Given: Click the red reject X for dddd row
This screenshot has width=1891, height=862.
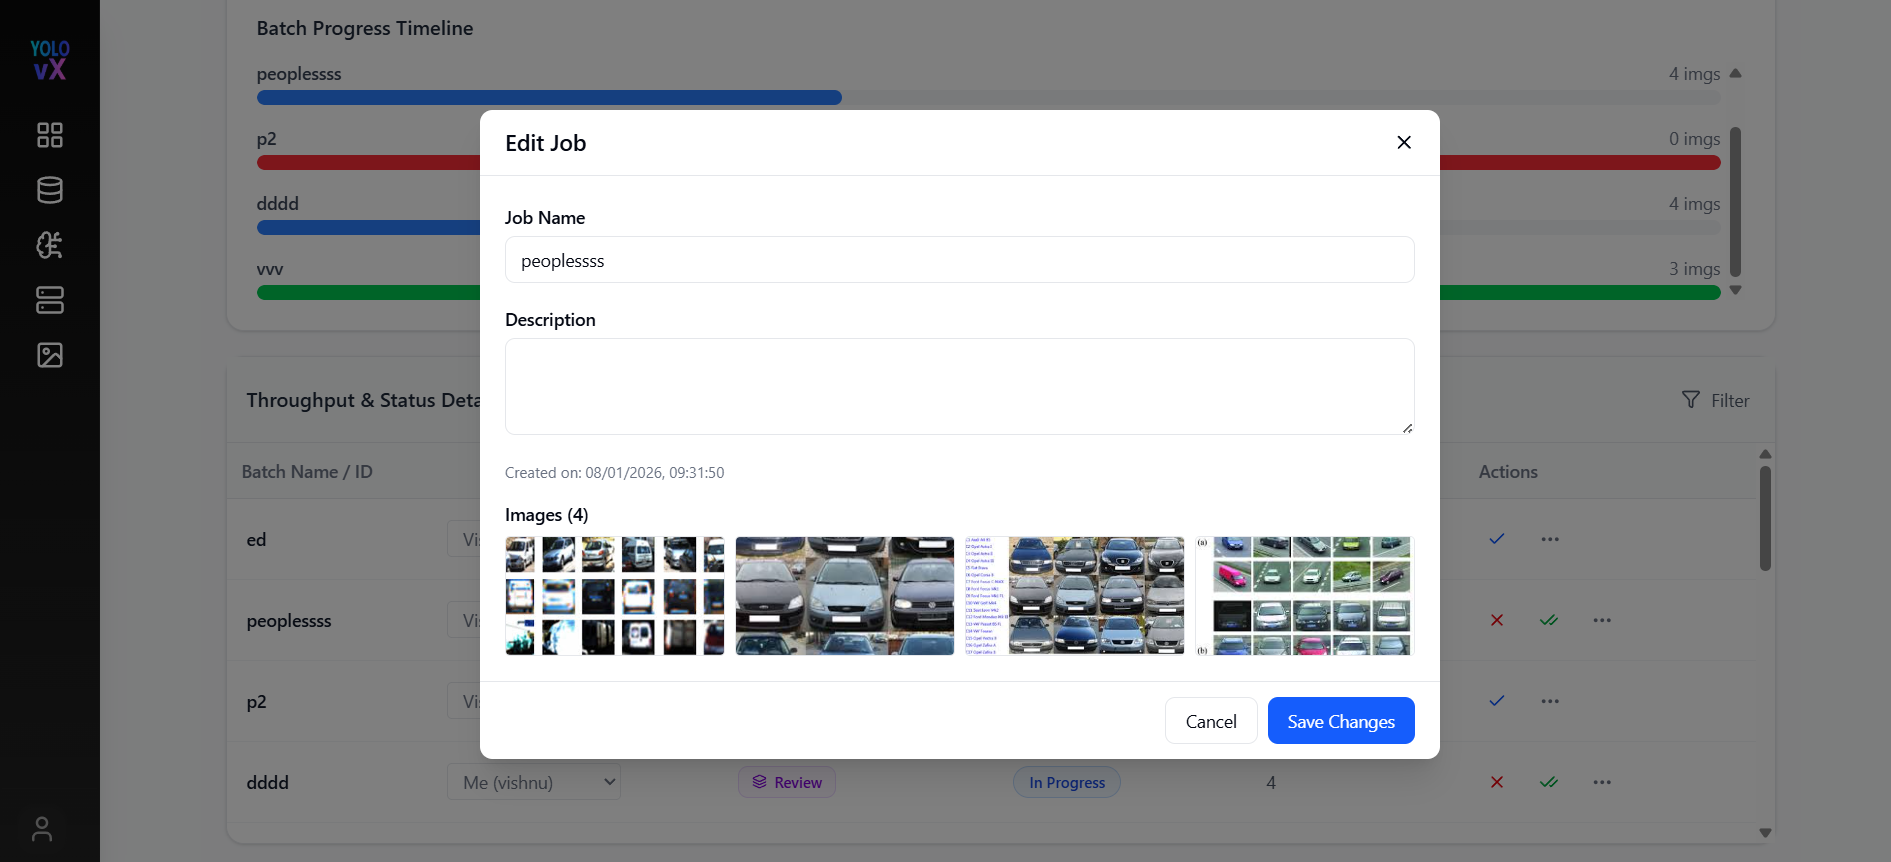Looking at the screenshot, I should 1497,782.
